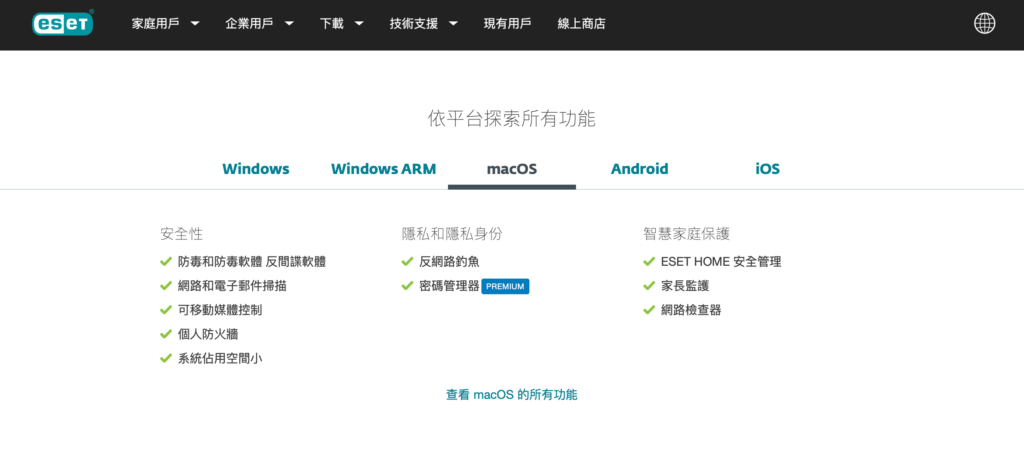Expand the 家庭用戶 dropdown menu
Screen dimensions: 1024x449
point(165,23)
